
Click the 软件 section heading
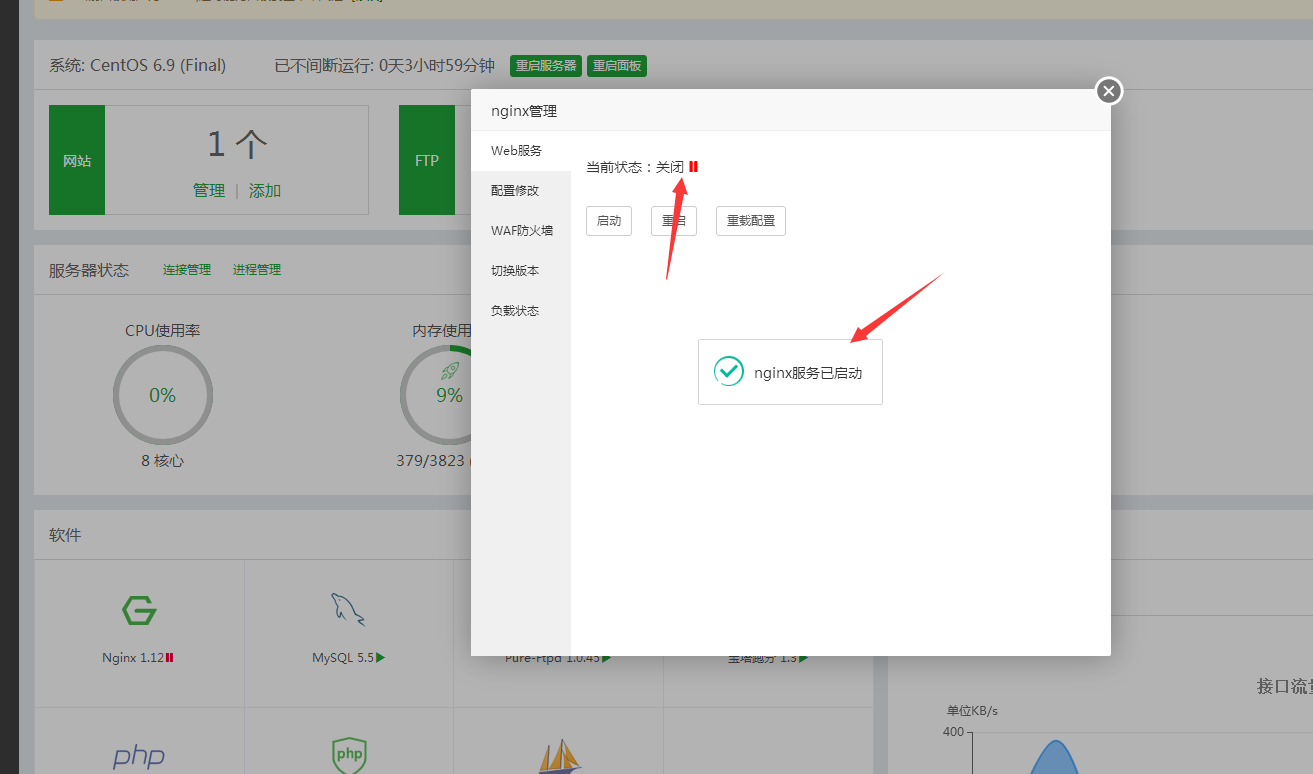pyautogui.click(x=65, y=536)
